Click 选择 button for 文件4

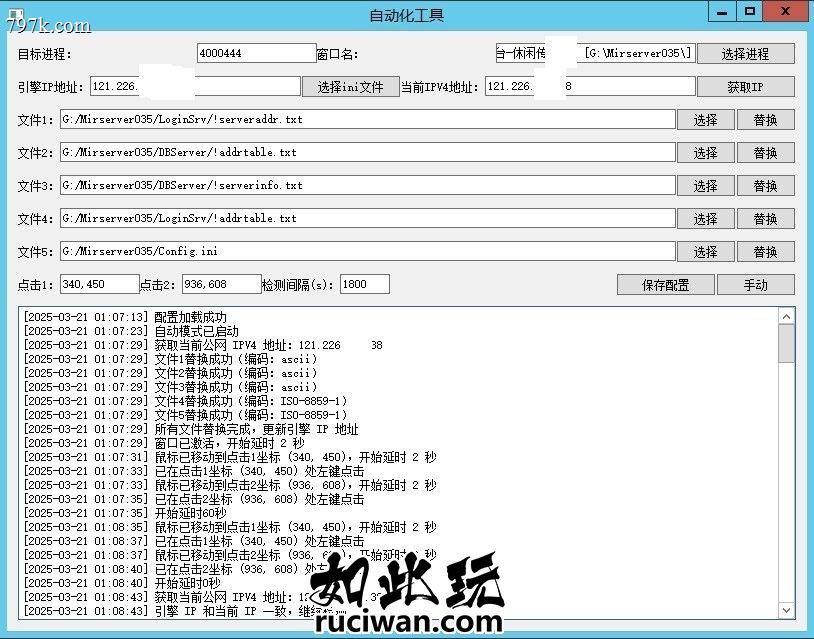(x=706, y=219)
